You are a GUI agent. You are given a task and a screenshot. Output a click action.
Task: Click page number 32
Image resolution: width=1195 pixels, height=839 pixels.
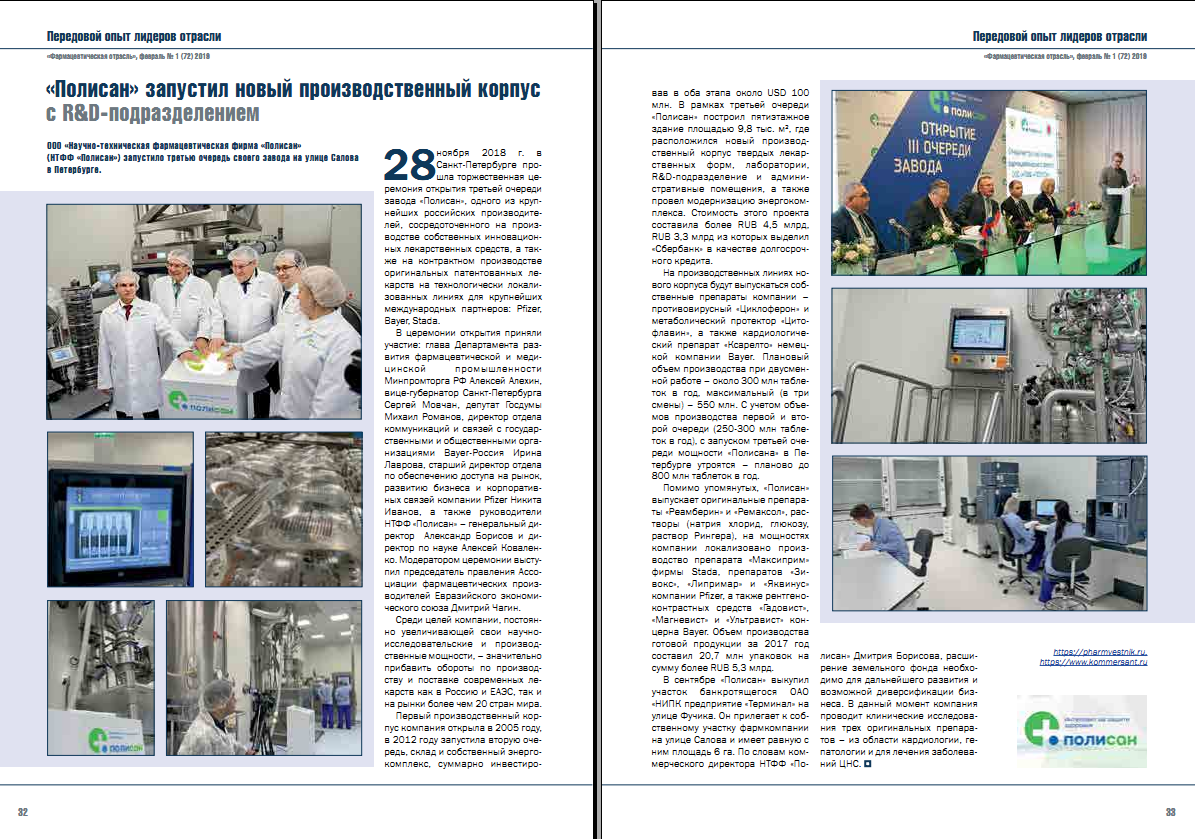pos(23,811)
